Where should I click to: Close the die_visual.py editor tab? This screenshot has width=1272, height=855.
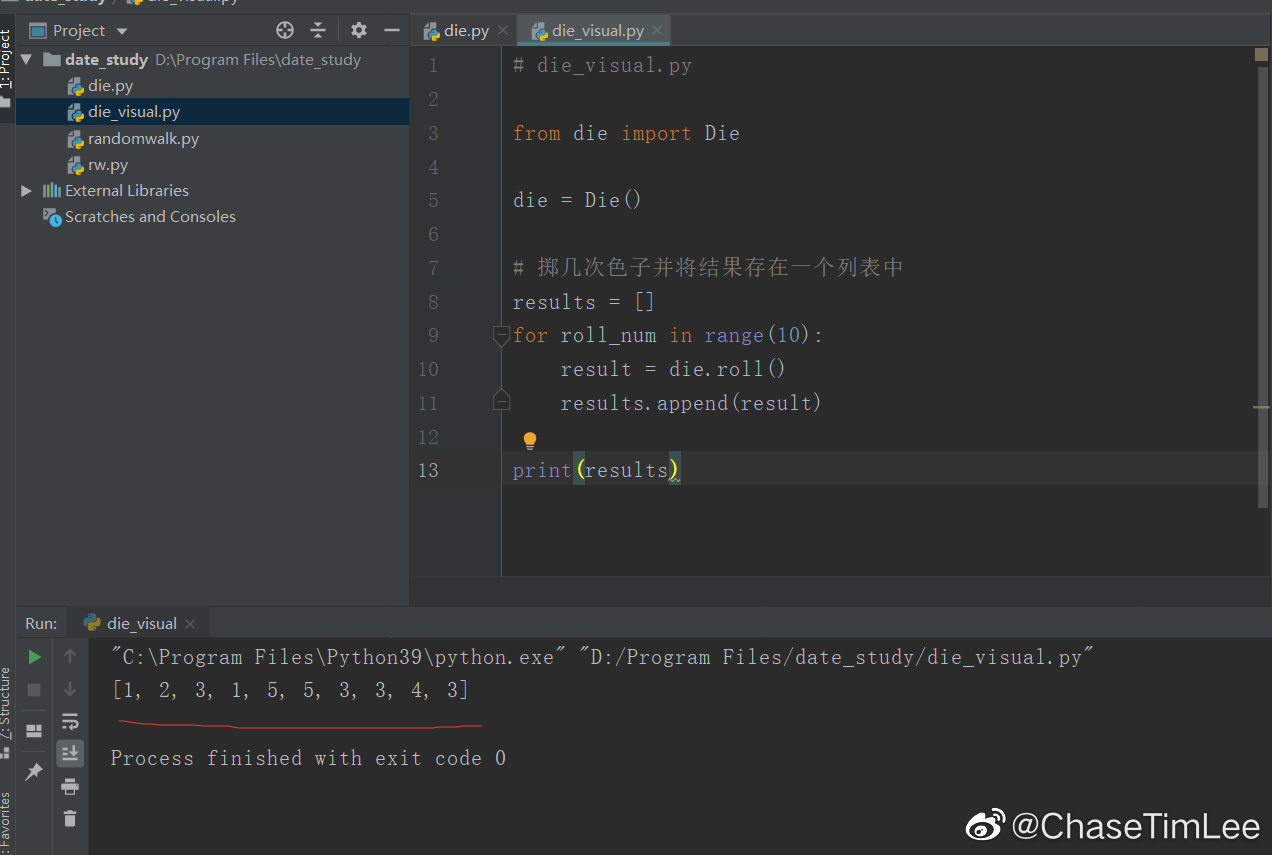(x=657, y=30)
